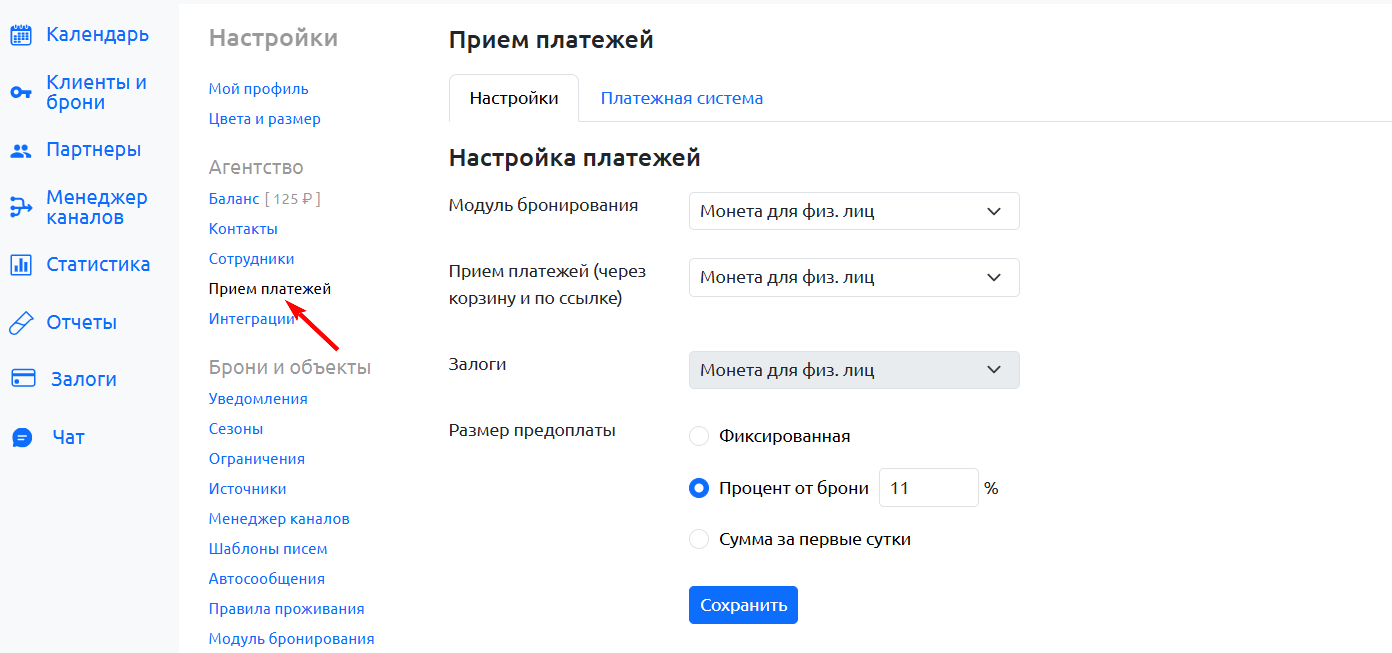The height and width of the screenshot is (653, 1392).
Task: Click the people icon for Партнеры
Action: (x=21, y=151)
